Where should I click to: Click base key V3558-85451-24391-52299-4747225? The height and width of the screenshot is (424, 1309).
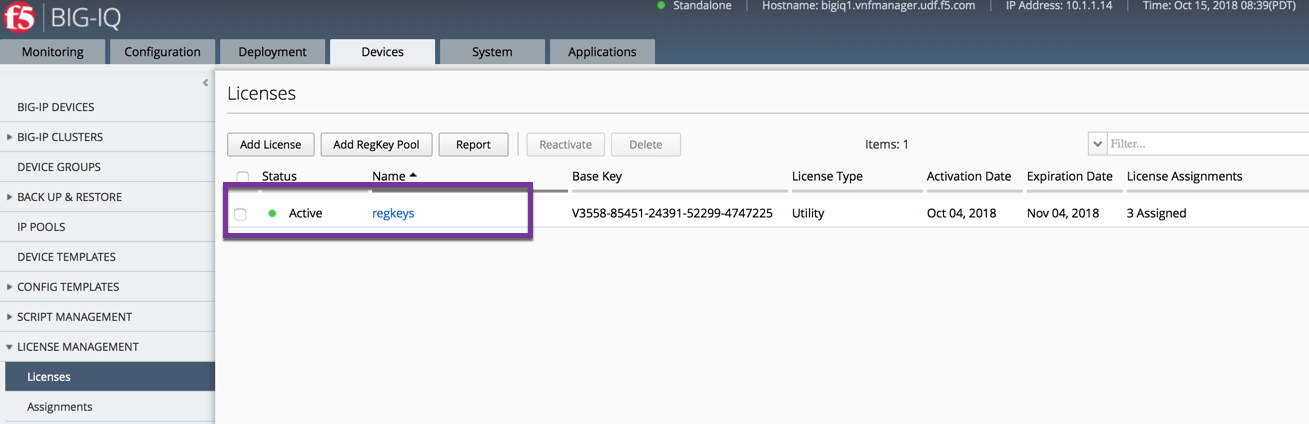tap(672, 213)
